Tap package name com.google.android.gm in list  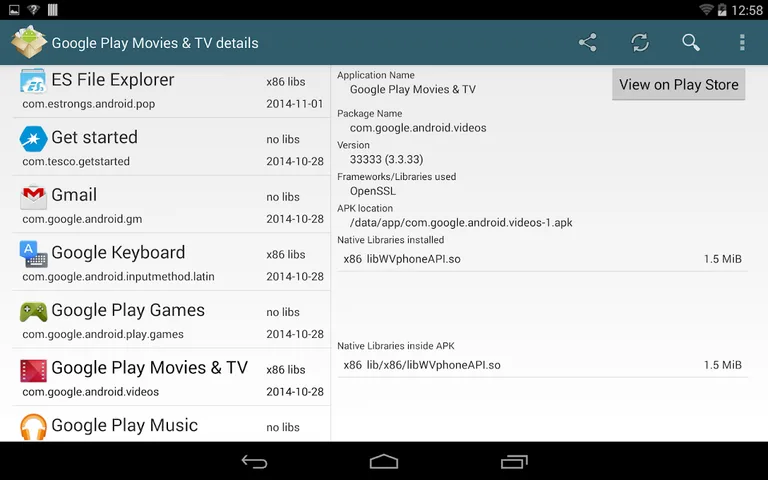82,219
